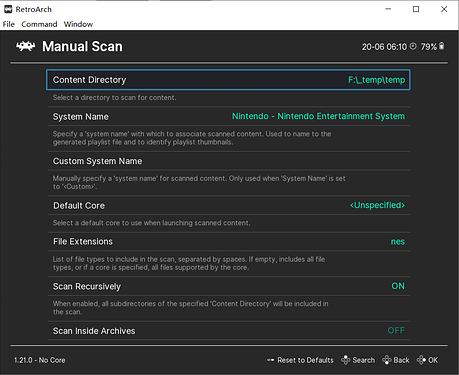
Task: Click the RetroArch title bar app icon
Action: (8, 9)
